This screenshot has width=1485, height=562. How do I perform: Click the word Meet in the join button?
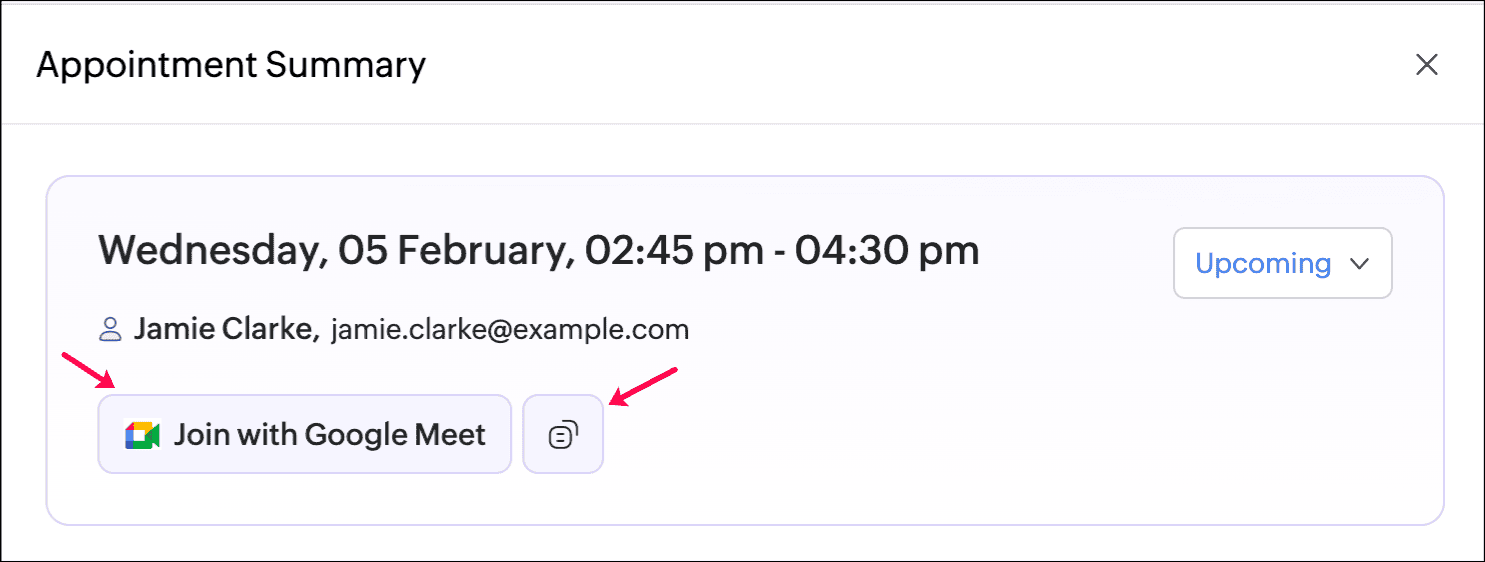coord(446,435)
